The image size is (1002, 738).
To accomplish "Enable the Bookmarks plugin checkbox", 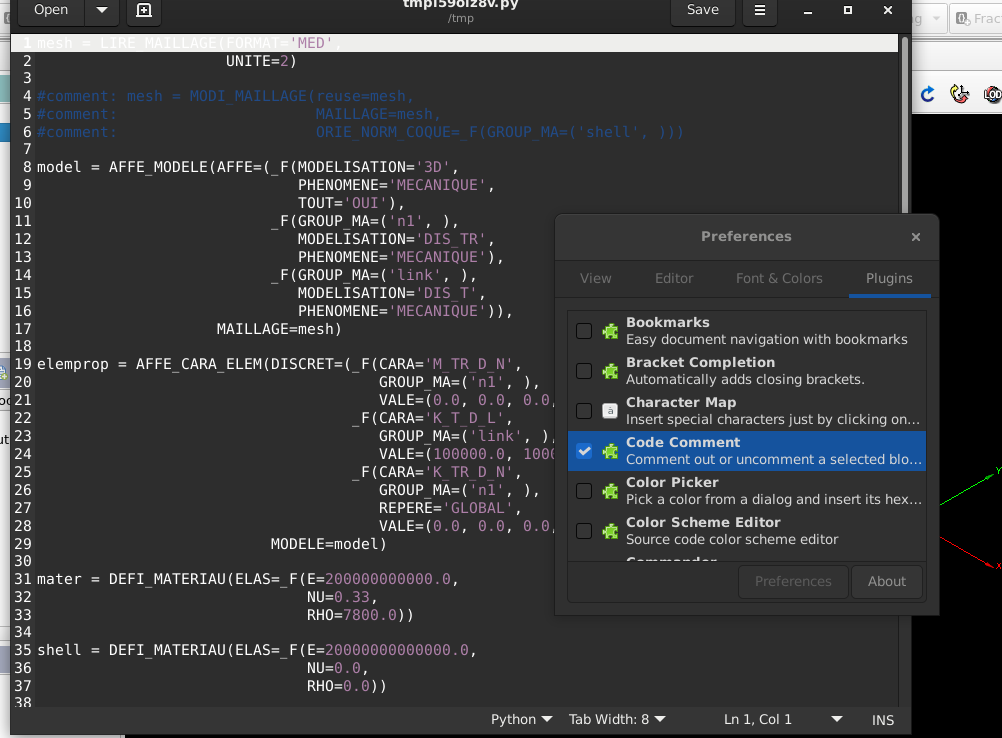I will pos(584,331).
